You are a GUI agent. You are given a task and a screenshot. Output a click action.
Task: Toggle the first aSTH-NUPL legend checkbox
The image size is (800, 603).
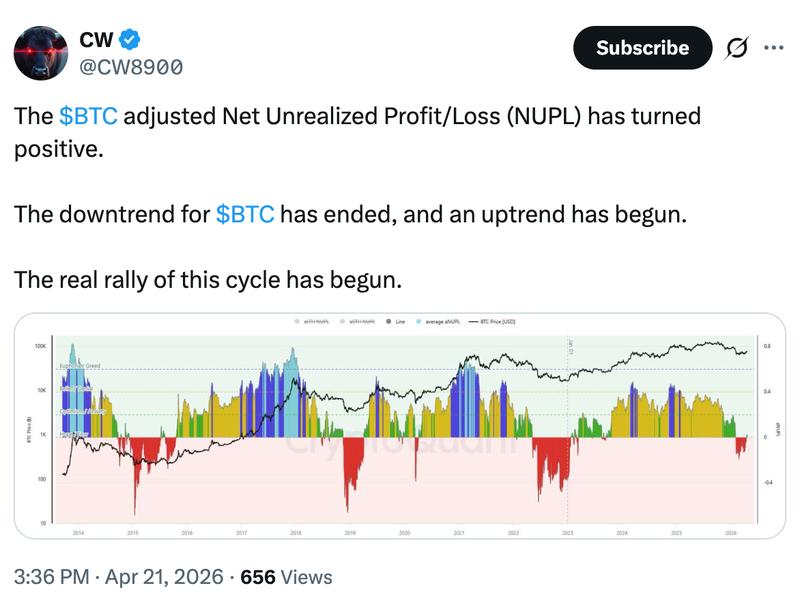tap(298, 322)
